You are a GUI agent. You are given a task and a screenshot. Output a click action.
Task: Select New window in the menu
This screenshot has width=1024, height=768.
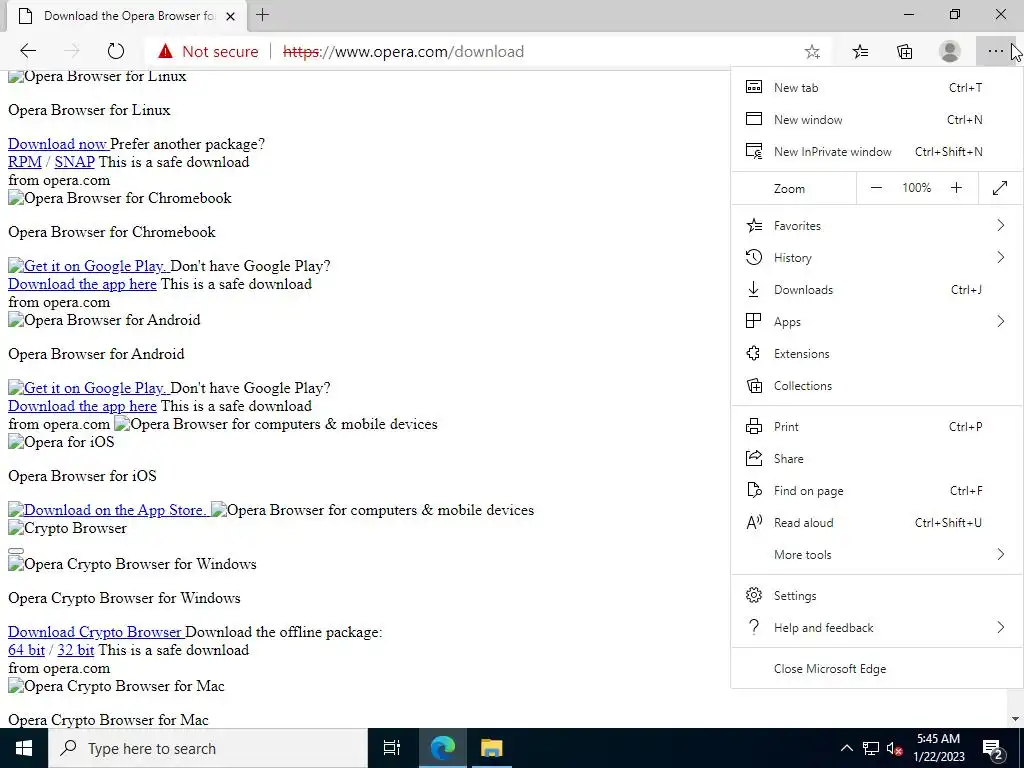(x=876, y=120)
